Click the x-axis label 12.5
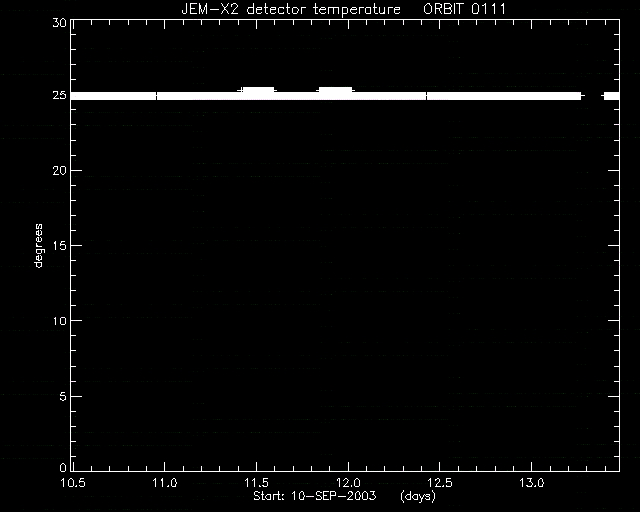Viewport: 640px width, 512px height. (x=440, y=483)
